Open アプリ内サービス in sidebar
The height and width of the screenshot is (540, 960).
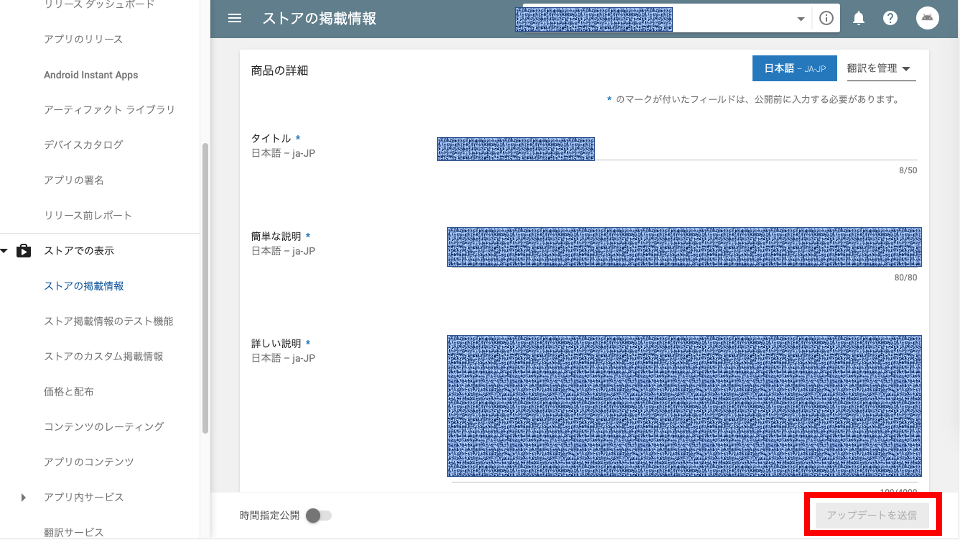84,497
